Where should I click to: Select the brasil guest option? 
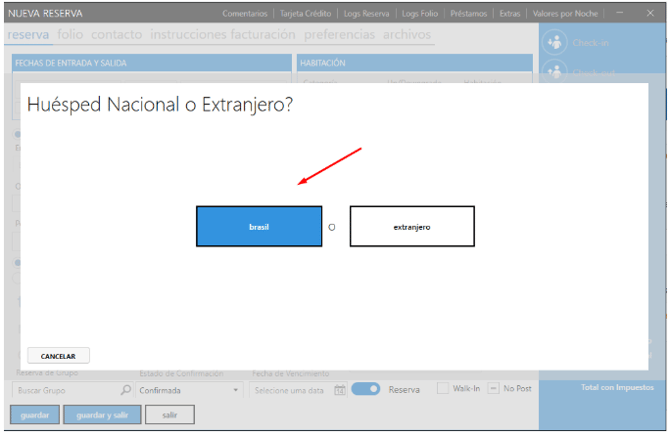pos(259,227)
